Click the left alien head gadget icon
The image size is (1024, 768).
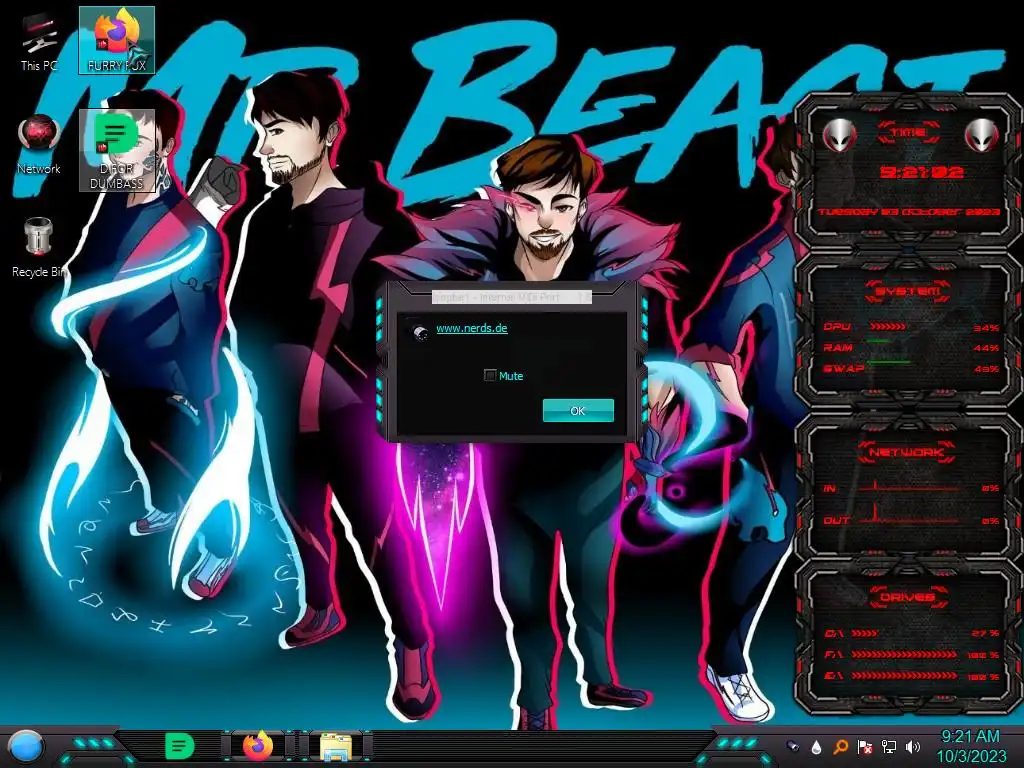click(x=839, y=135)
